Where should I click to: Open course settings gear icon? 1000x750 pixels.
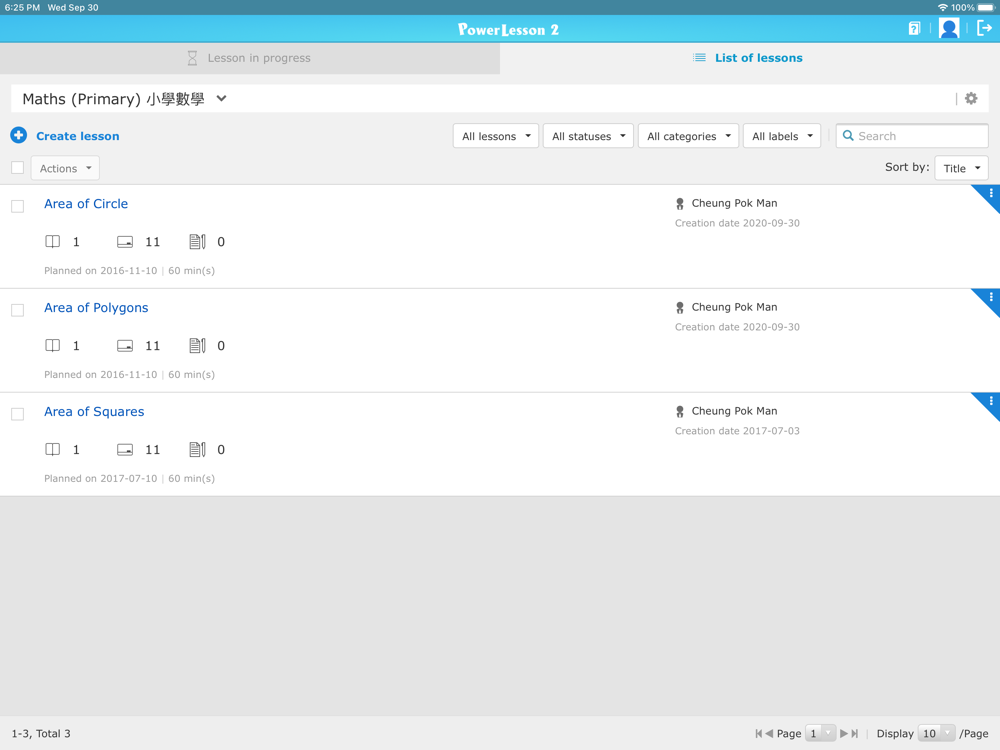pos(971,98)
